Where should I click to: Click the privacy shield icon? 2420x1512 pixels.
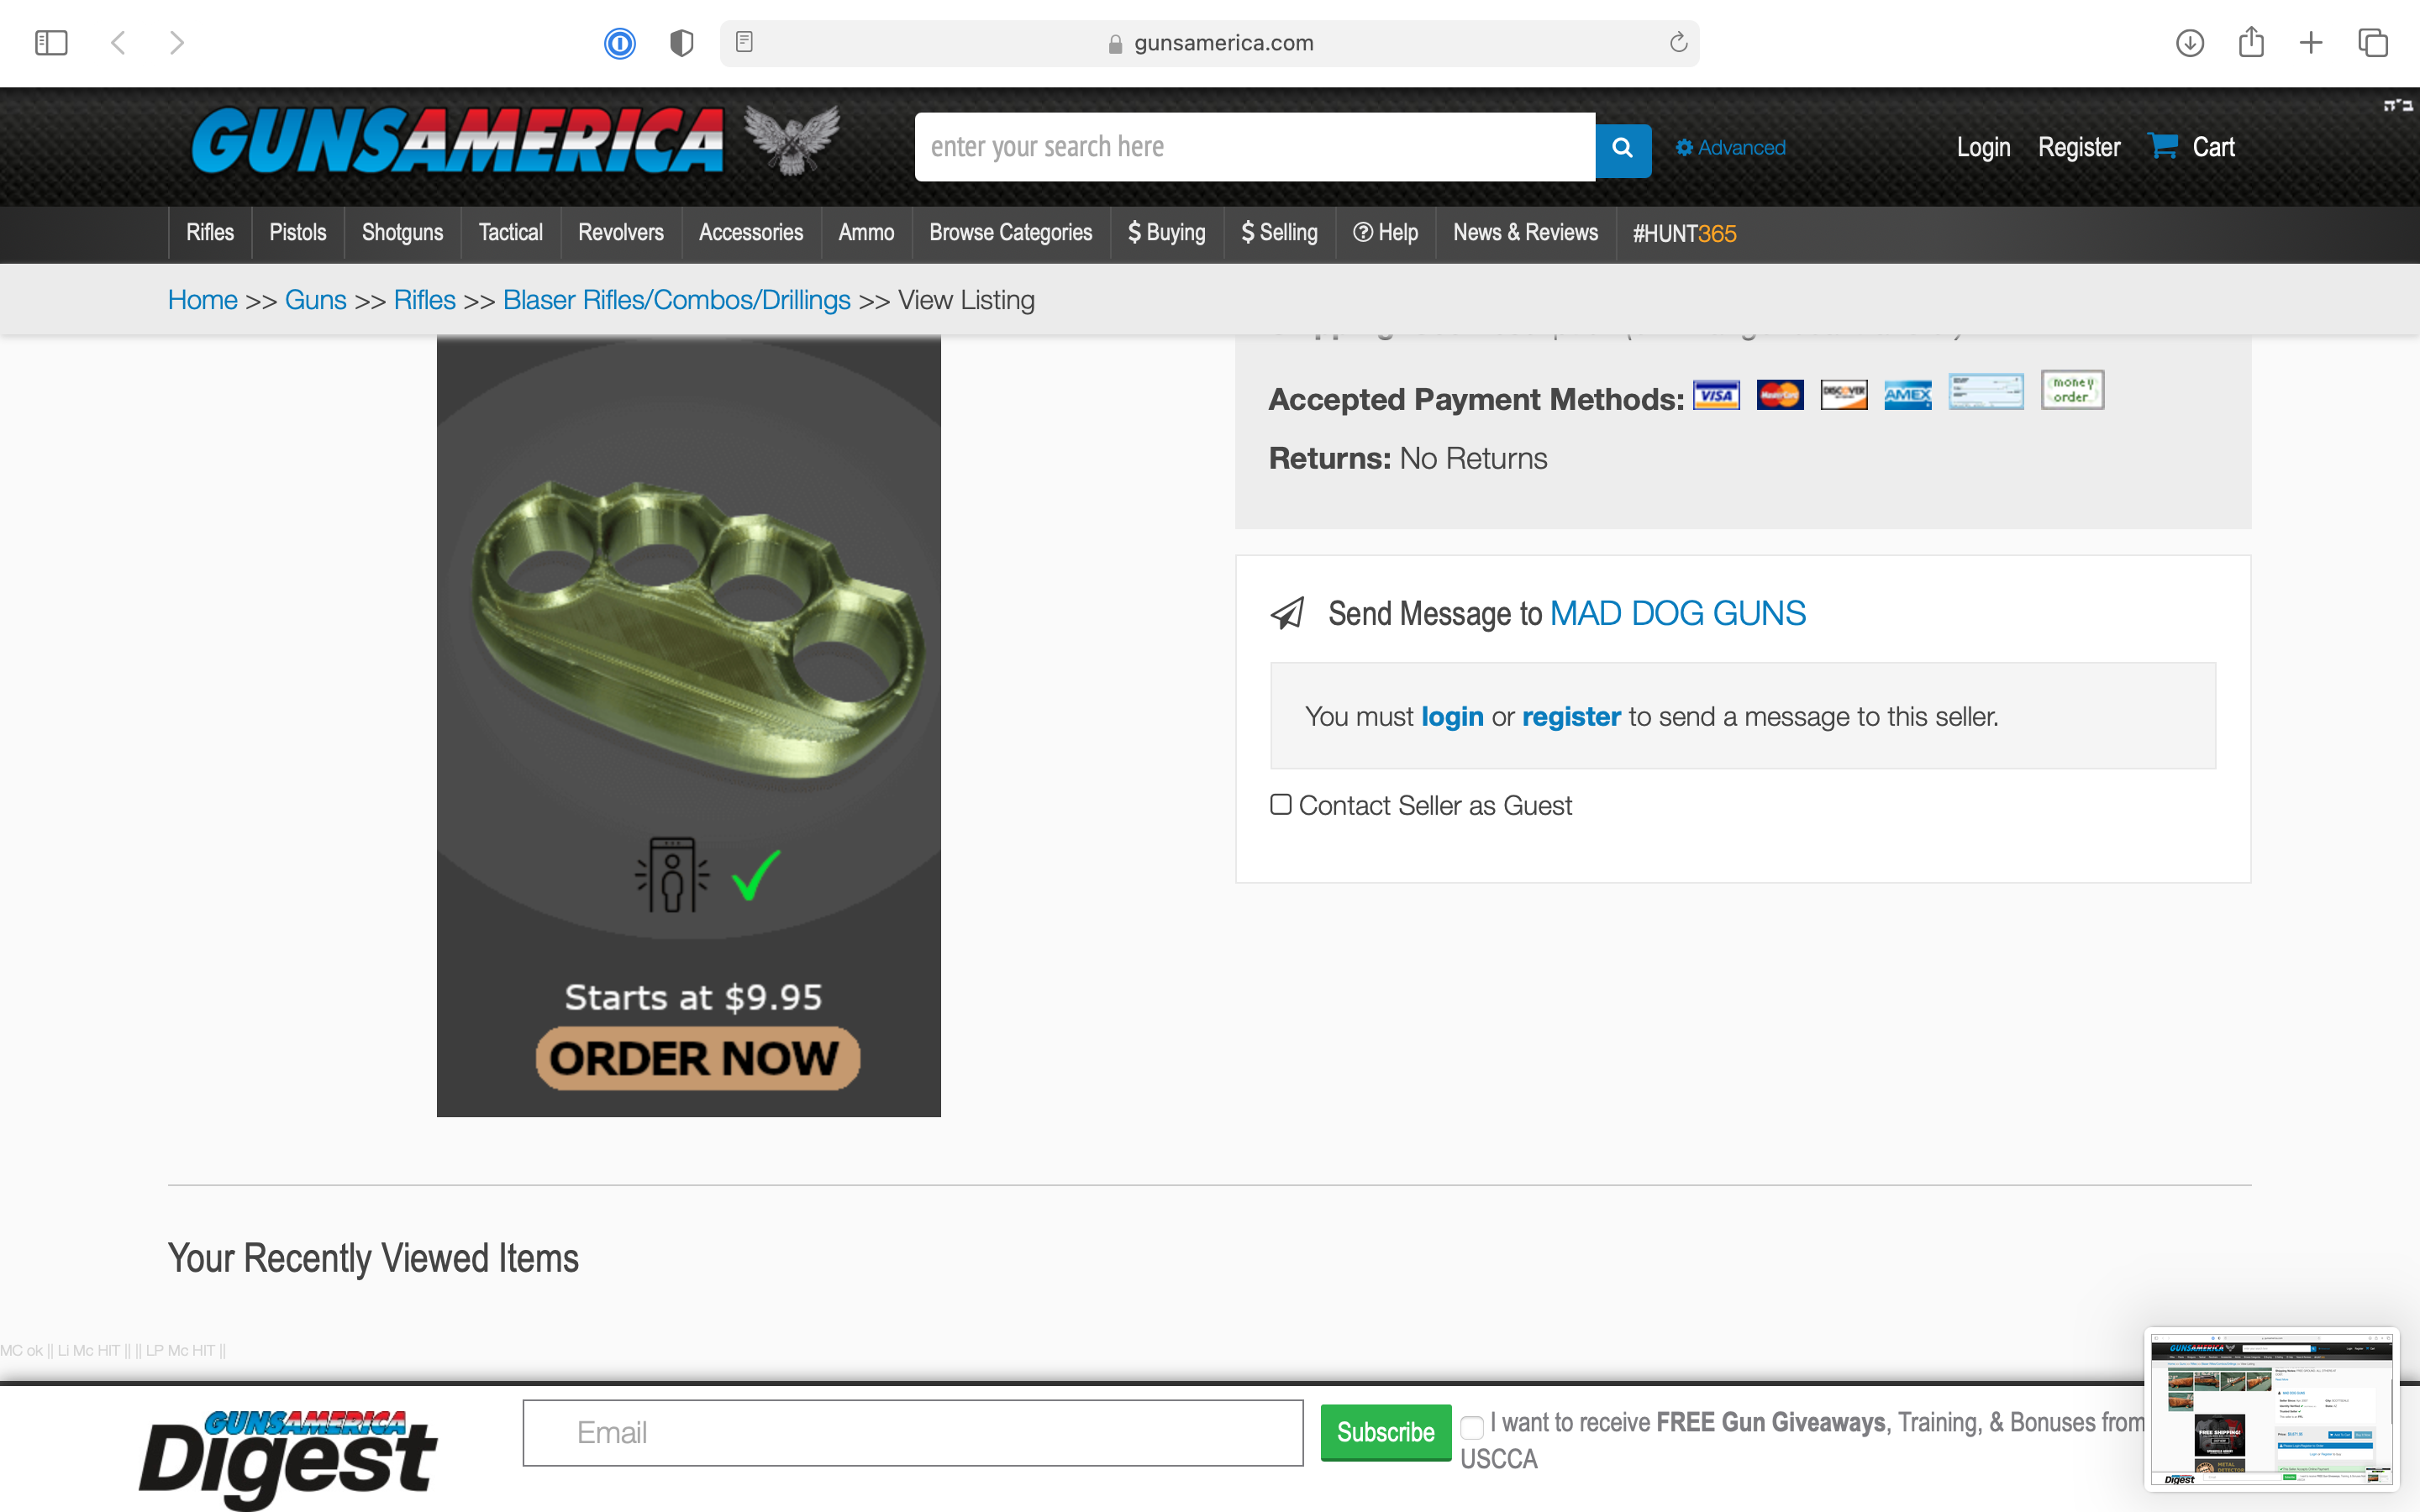(681, 43)
